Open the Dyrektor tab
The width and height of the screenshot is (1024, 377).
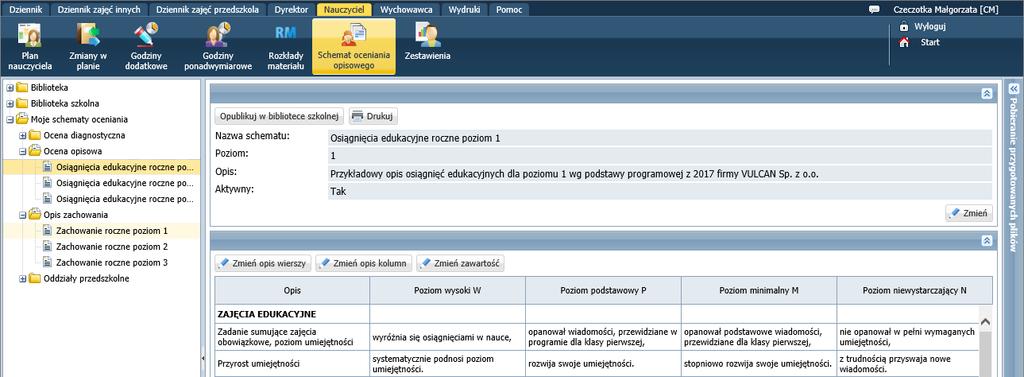(291, 10)
